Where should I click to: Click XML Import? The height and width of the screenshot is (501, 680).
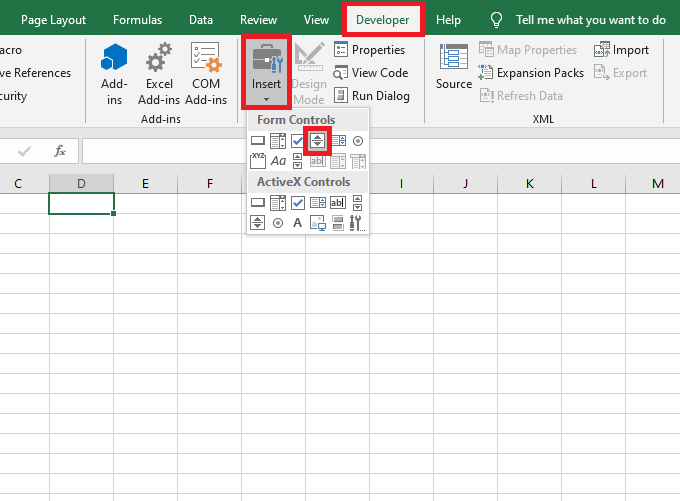[x=621, y=50]
